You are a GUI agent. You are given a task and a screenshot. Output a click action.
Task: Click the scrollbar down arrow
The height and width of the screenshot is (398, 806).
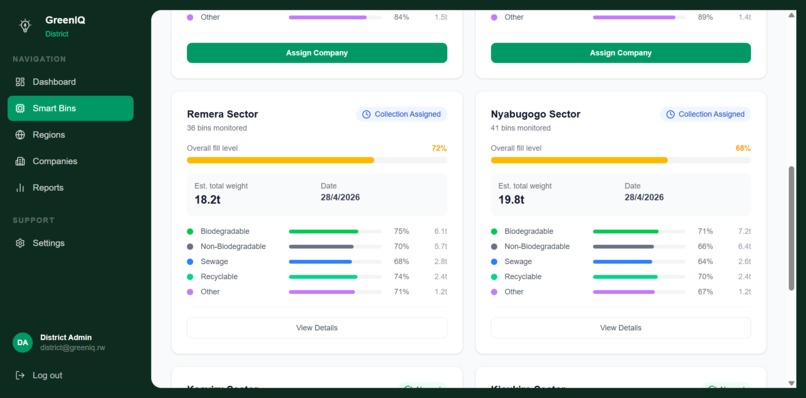point(791,383)
